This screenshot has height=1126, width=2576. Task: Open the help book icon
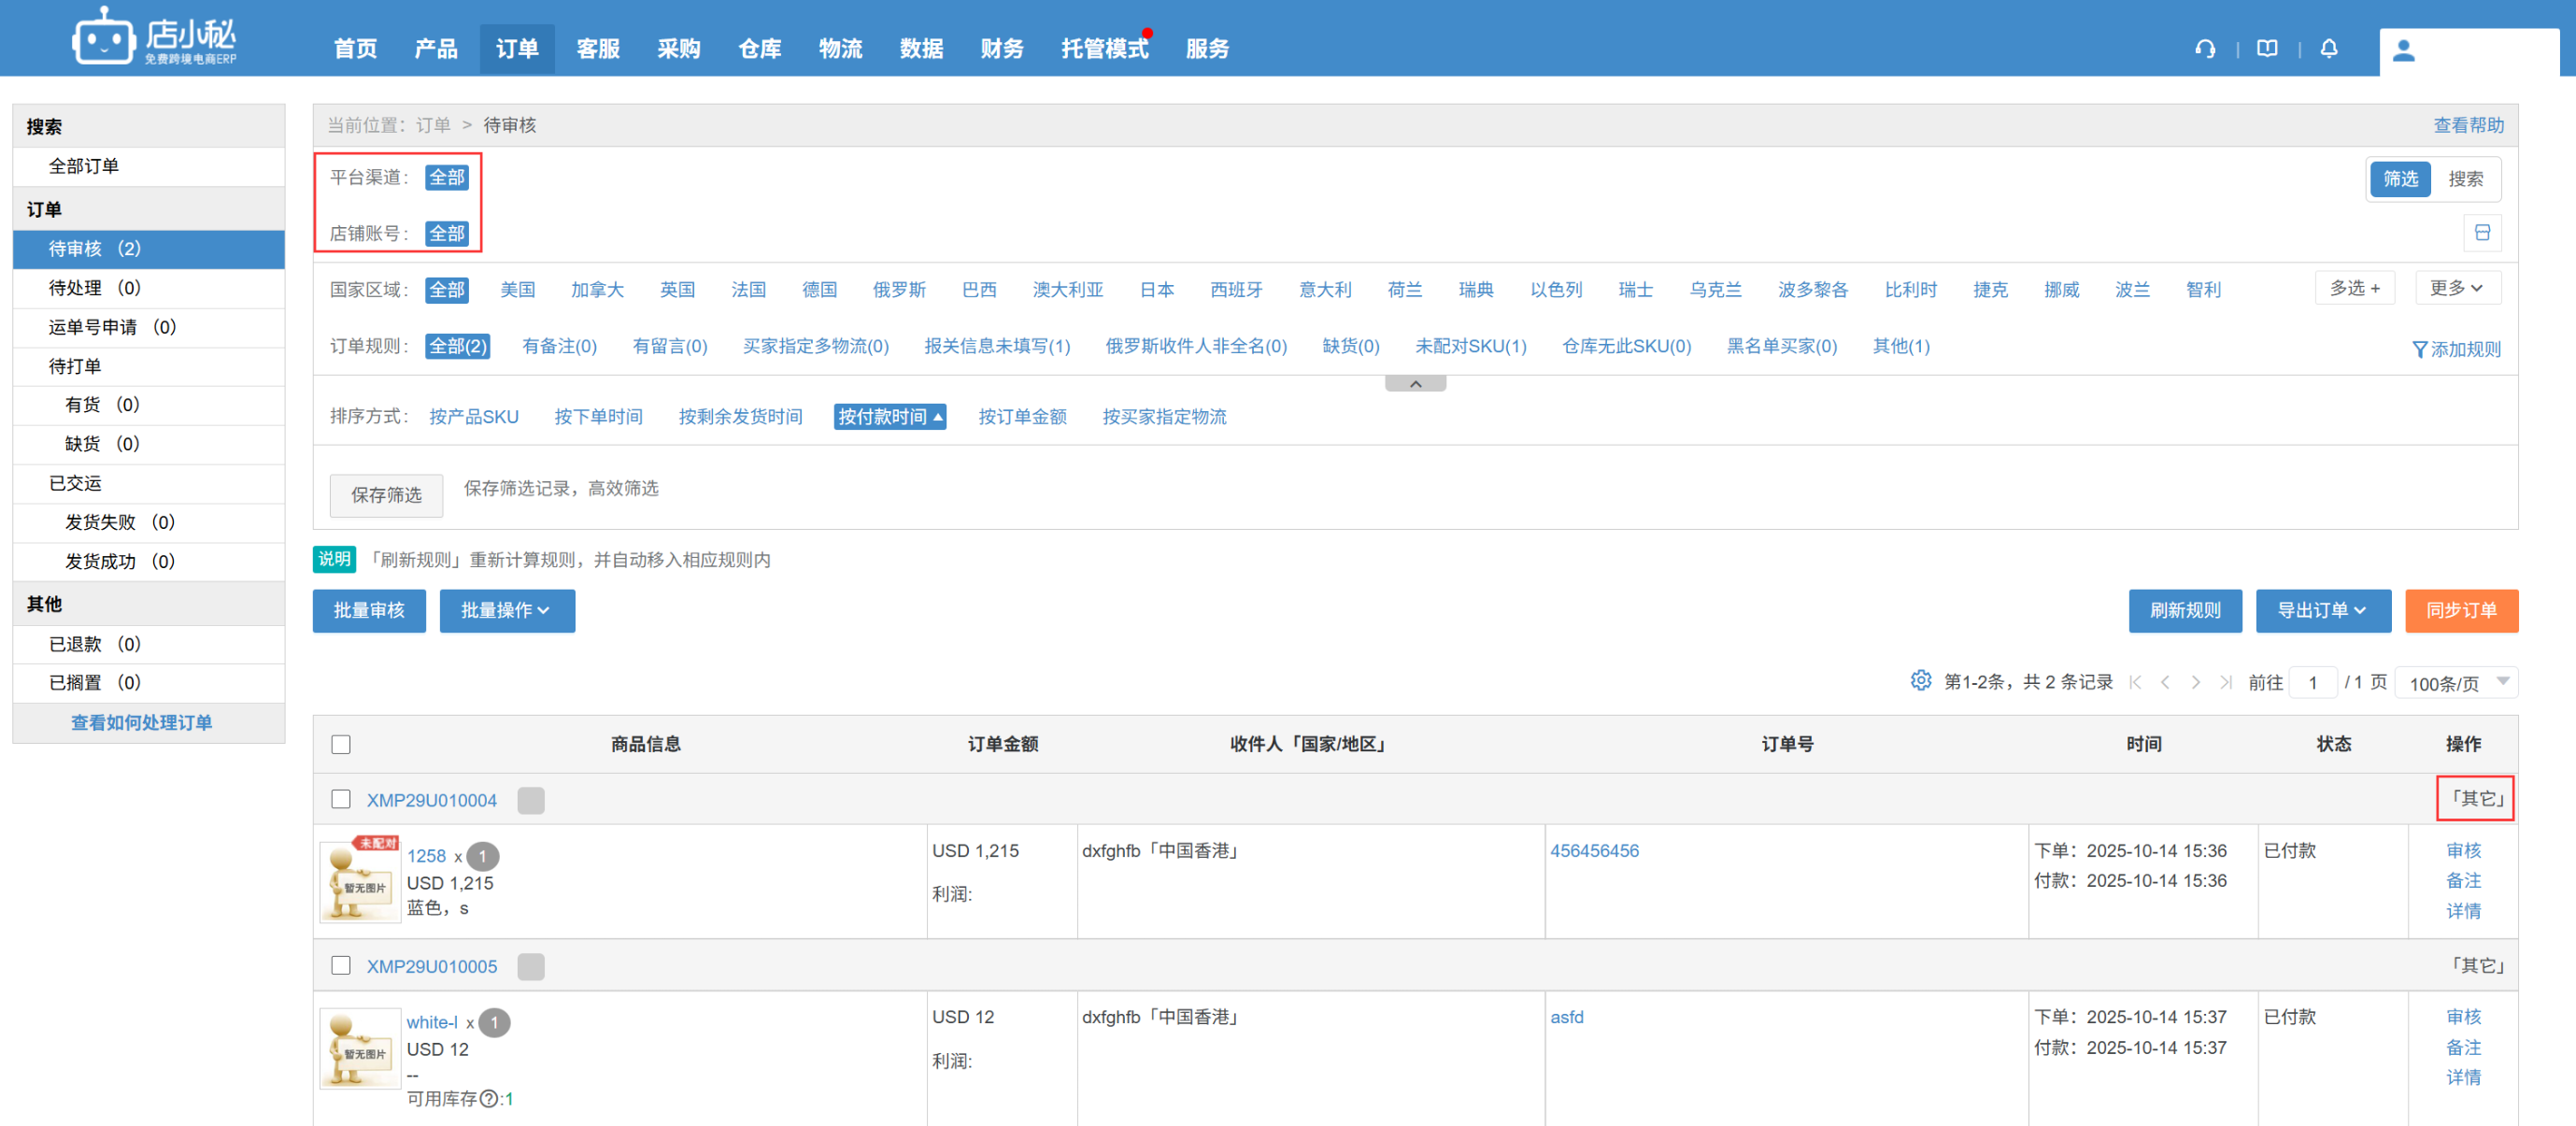[2267, 49]
